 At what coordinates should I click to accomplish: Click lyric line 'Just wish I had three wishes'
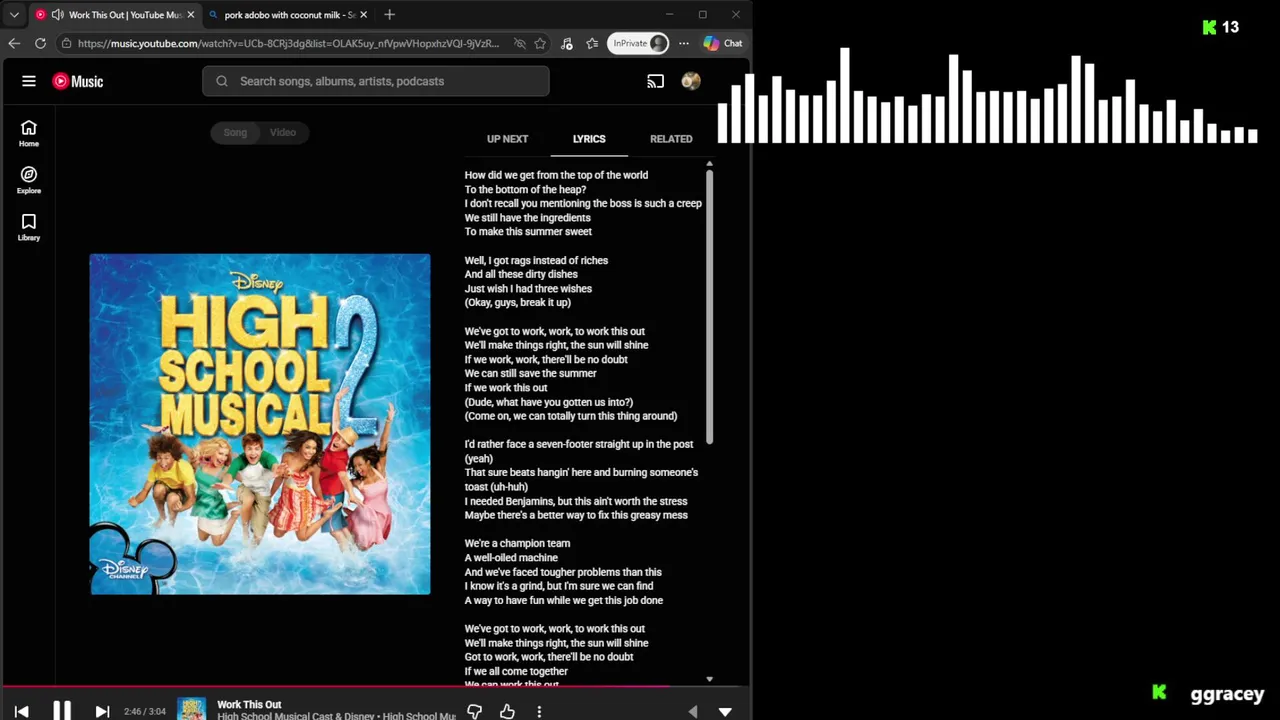tap(528, 288)
